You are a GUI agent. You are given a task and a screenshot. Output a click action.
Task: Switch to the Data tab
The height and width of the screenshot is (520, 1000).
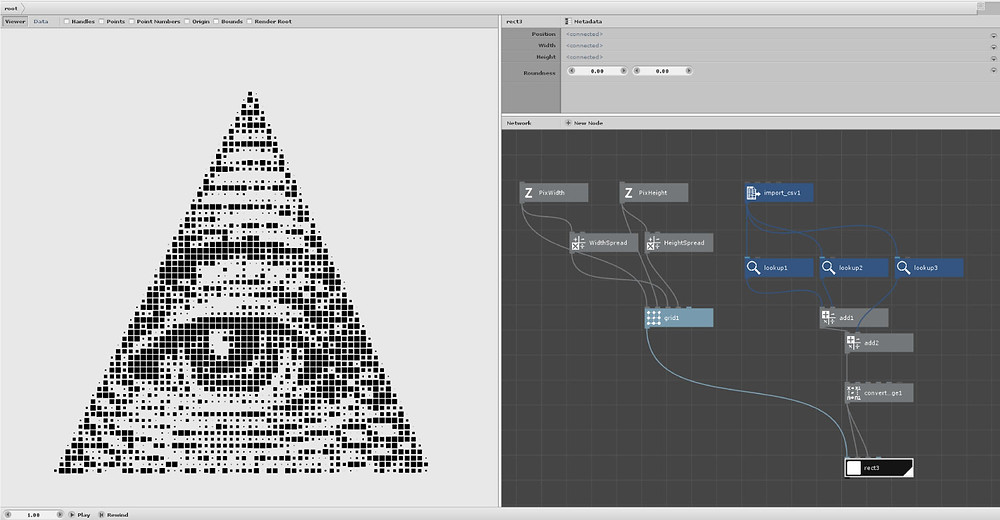(x=41, y=21)
